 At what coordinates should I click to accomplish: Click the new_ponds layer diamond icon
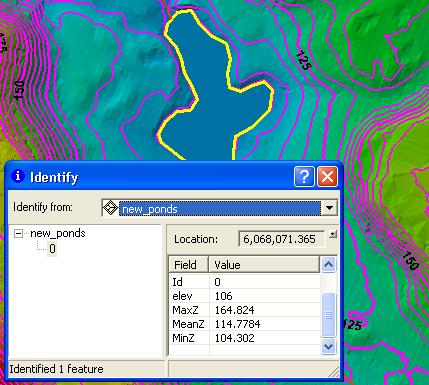pos(110,208)
